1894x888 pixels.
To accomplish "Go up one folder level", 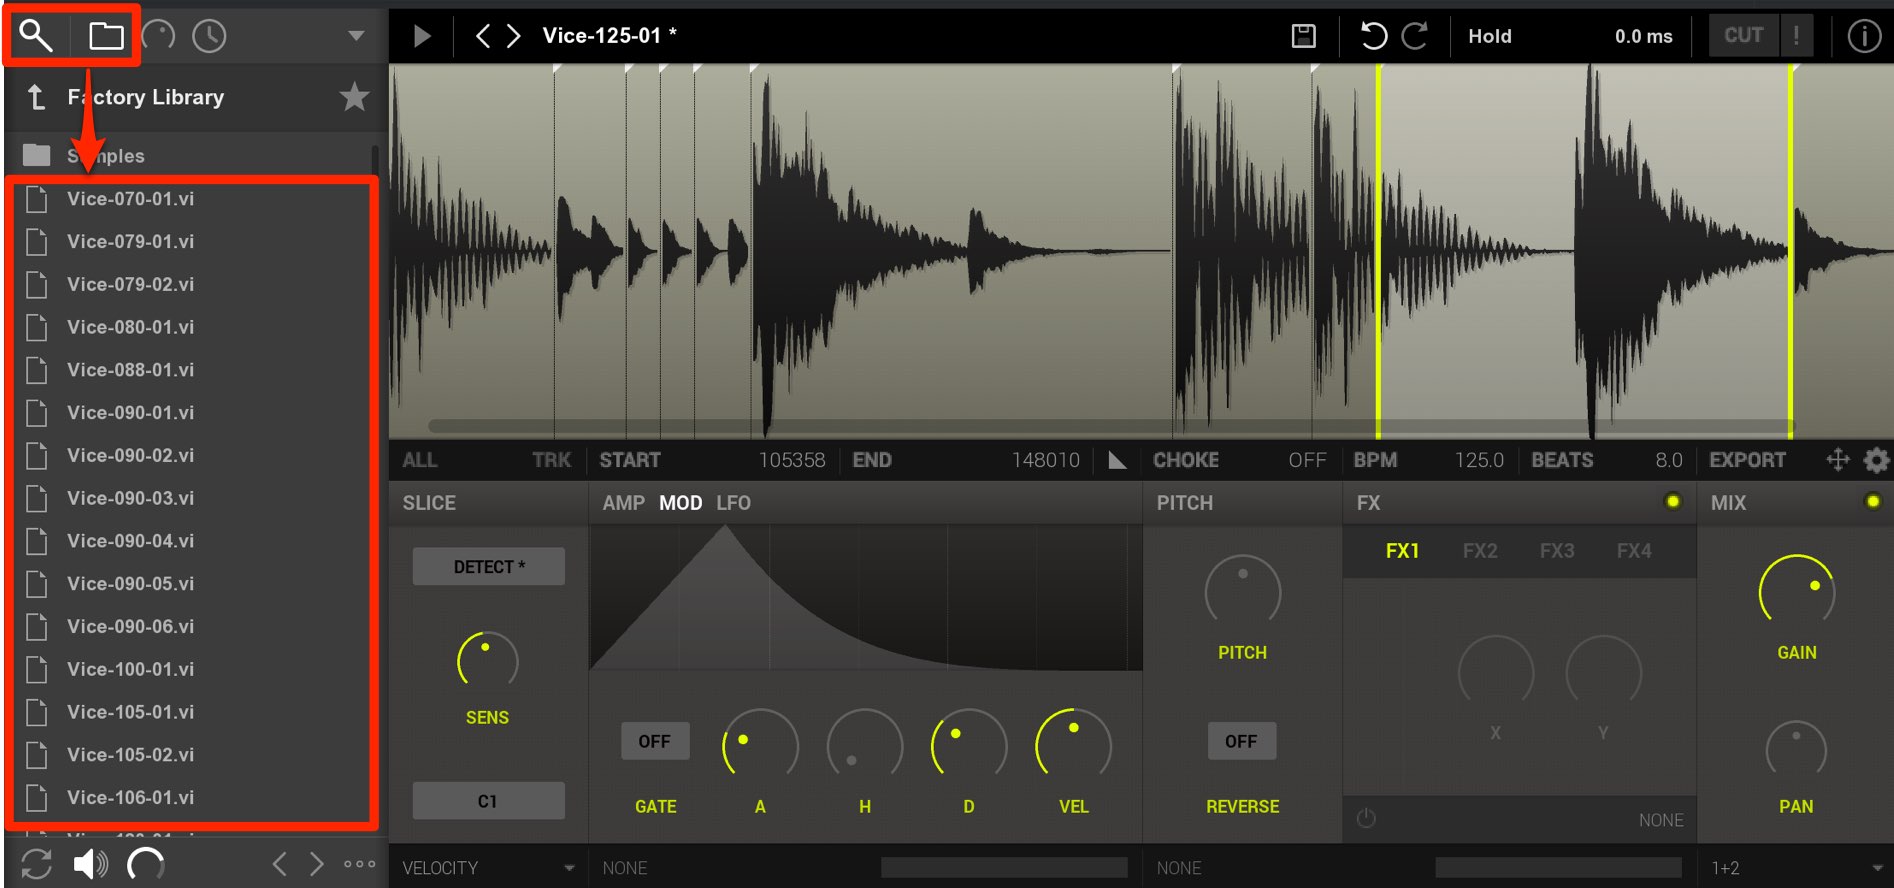I will (36, 97).
